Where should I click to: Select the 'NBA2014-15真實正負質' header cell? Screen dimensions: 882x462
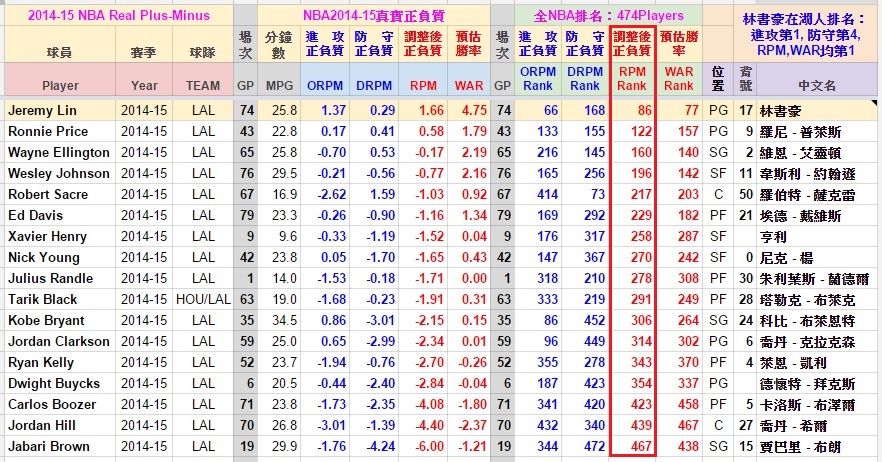(374, 15)
